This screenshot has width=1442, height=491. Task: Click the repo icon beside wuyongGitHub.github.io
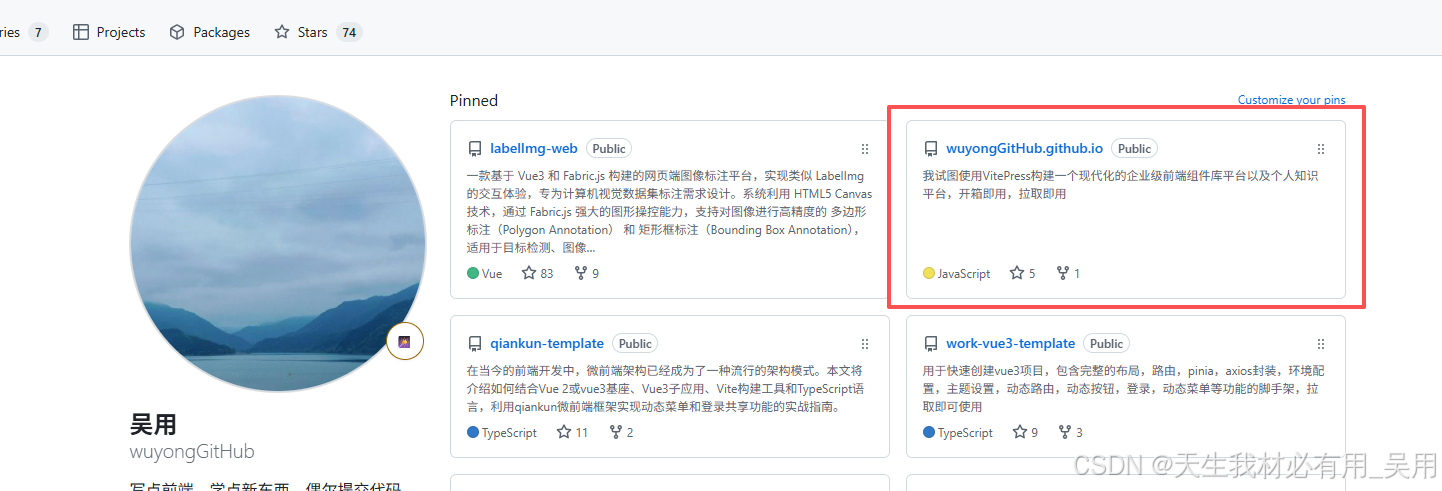[x=931, y=149]
